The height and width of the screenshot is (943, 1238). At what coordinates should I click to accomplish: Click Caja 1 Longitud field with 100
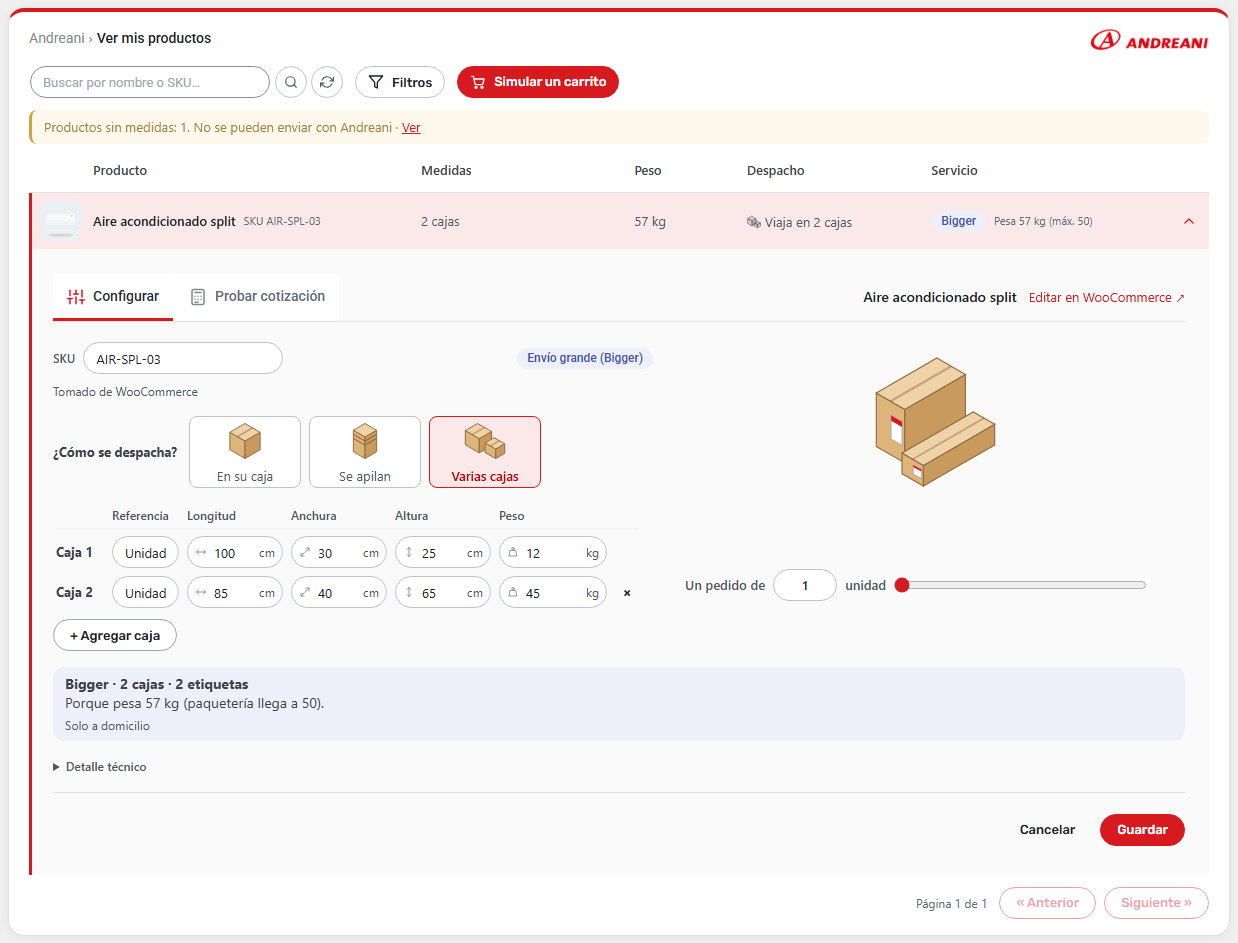pos(235,553)
